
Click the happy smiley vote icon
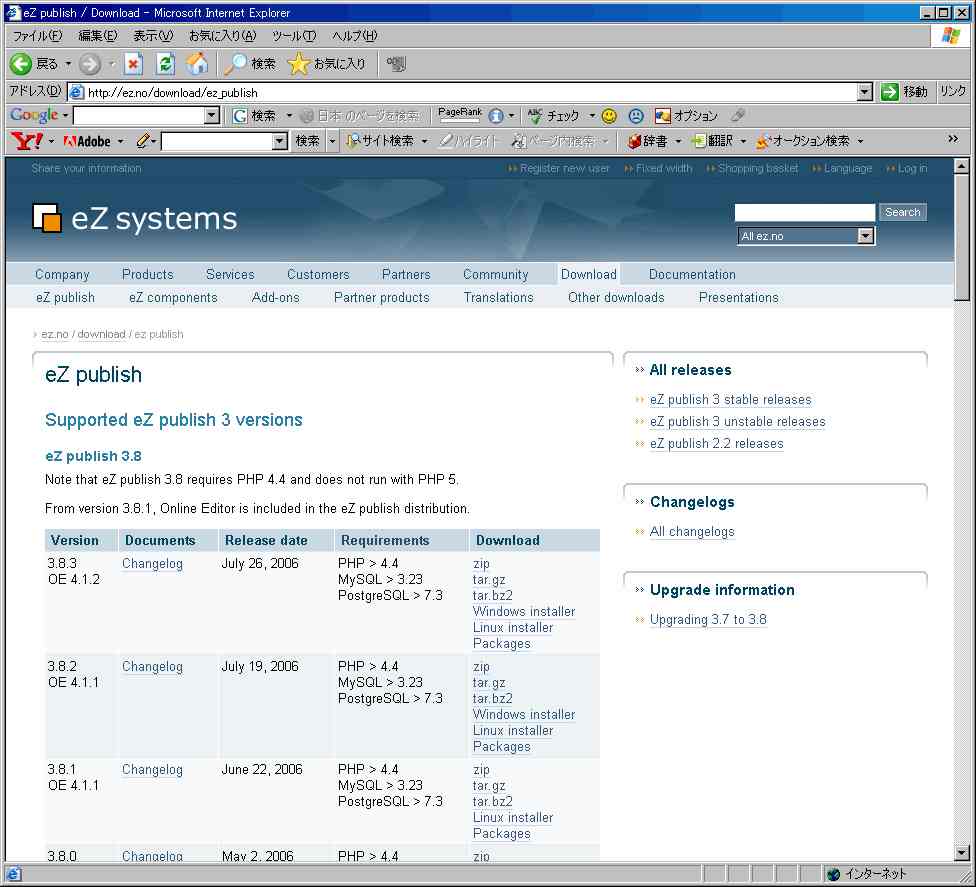point(609,116)
